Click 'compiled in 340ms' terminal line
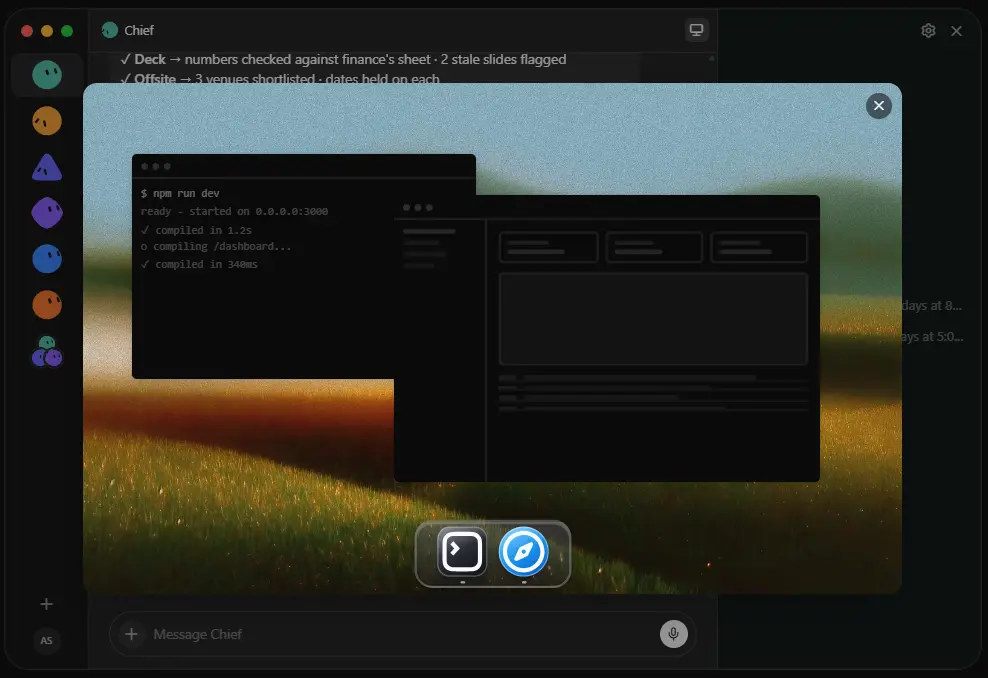The width and height of the screenshot is (988, 678). coord(199,264)
